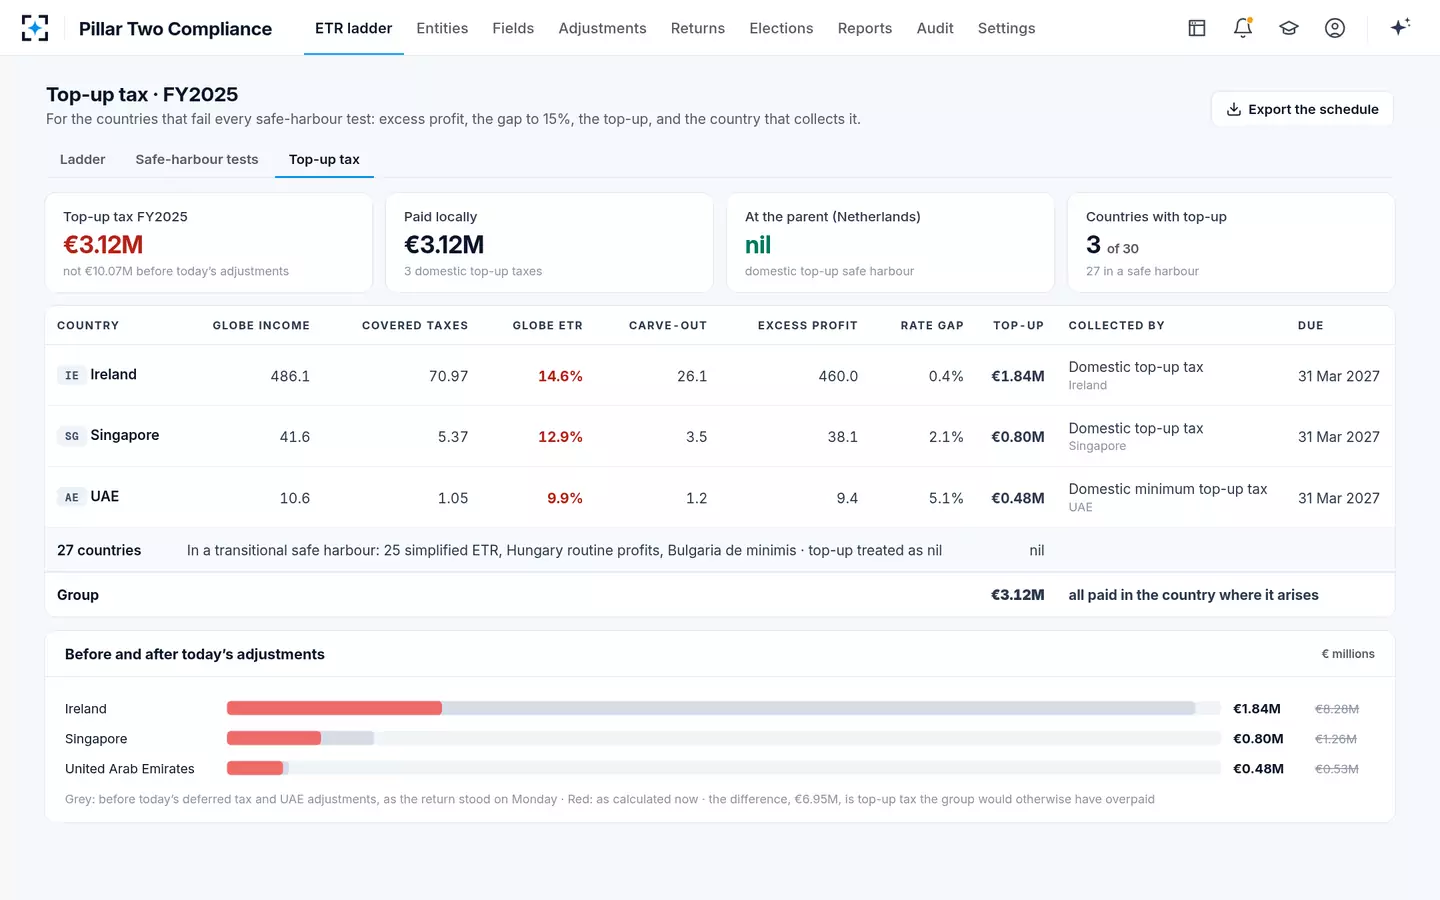Switch to the Ladder tab
Screen dimensions: 1440x900
[x=82, y=159]
